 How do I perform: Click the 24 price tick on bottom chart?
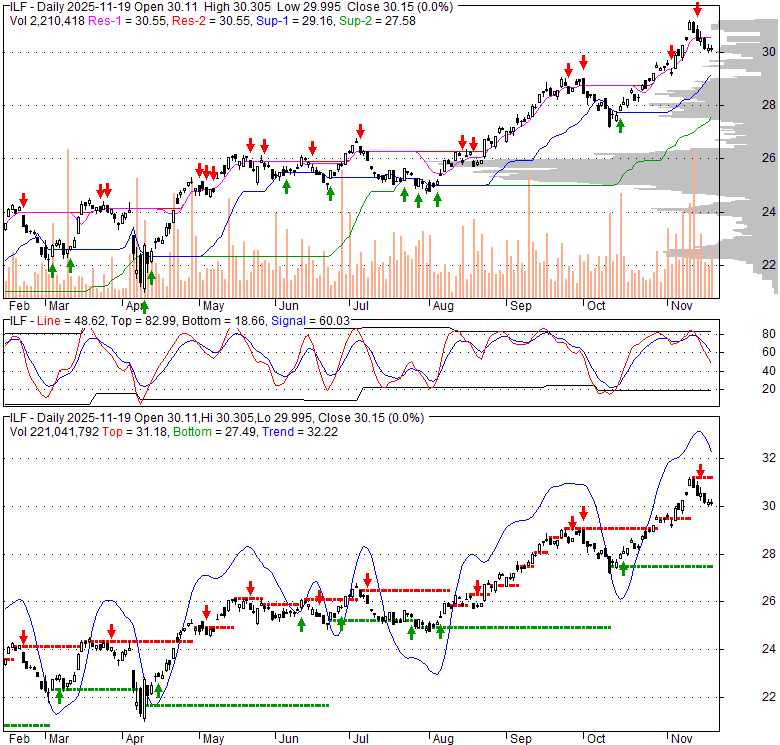769,649
